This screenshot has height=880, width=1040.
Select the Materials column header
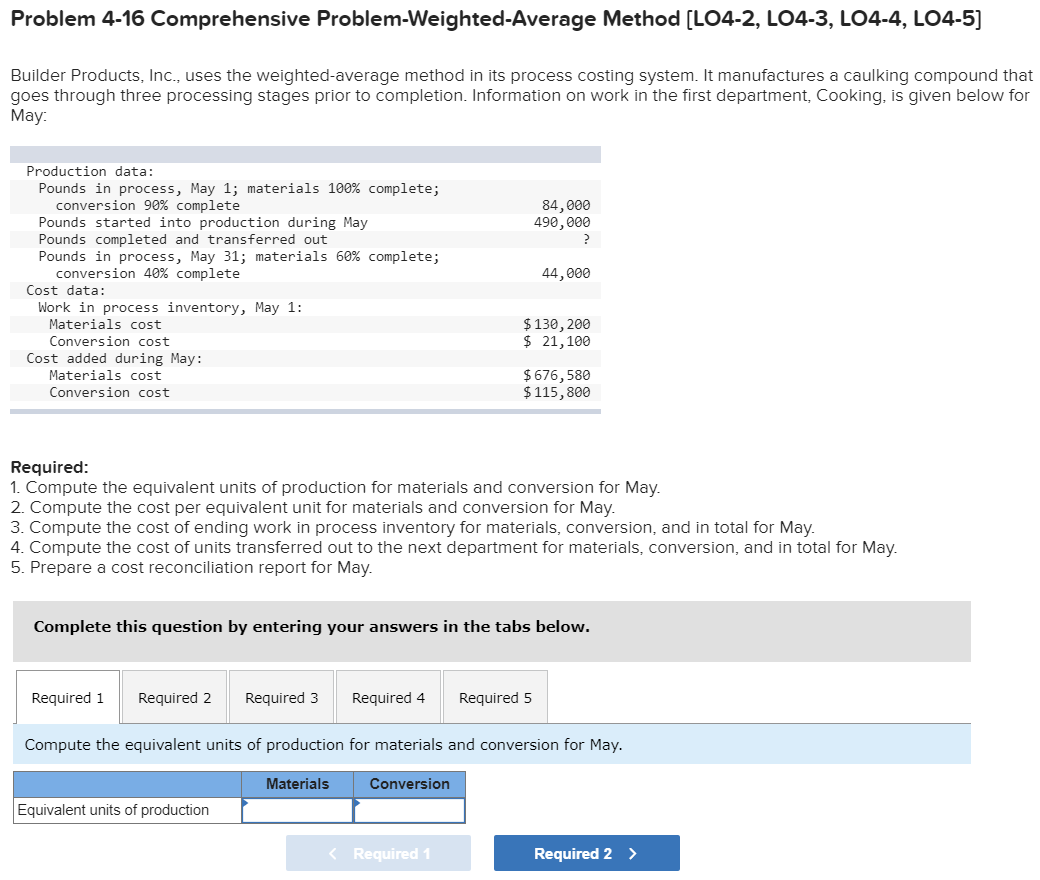pyautogui.click(x=297, y=784)
